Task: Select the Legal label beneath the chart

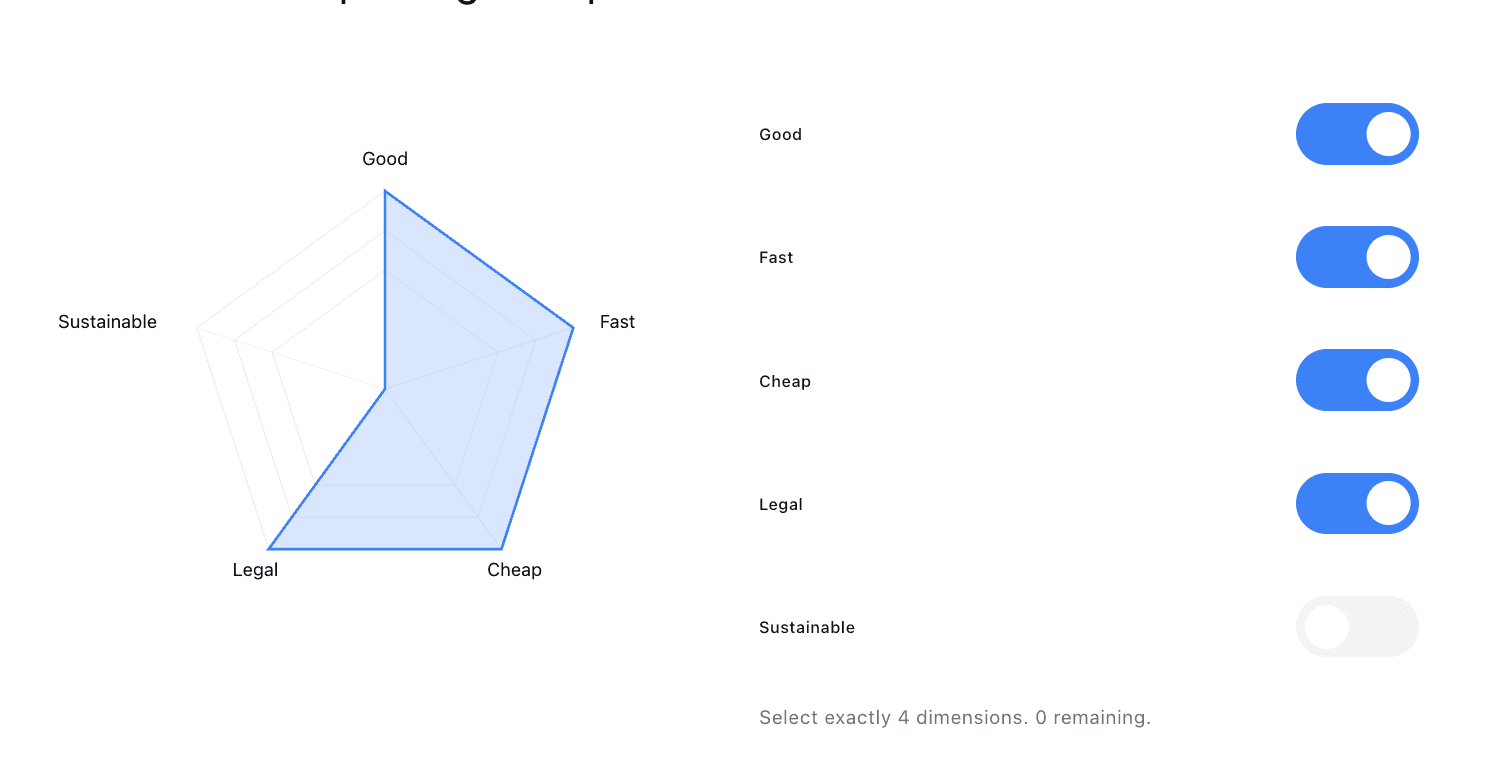Action: pyautogui.click(x=255, y=569)
